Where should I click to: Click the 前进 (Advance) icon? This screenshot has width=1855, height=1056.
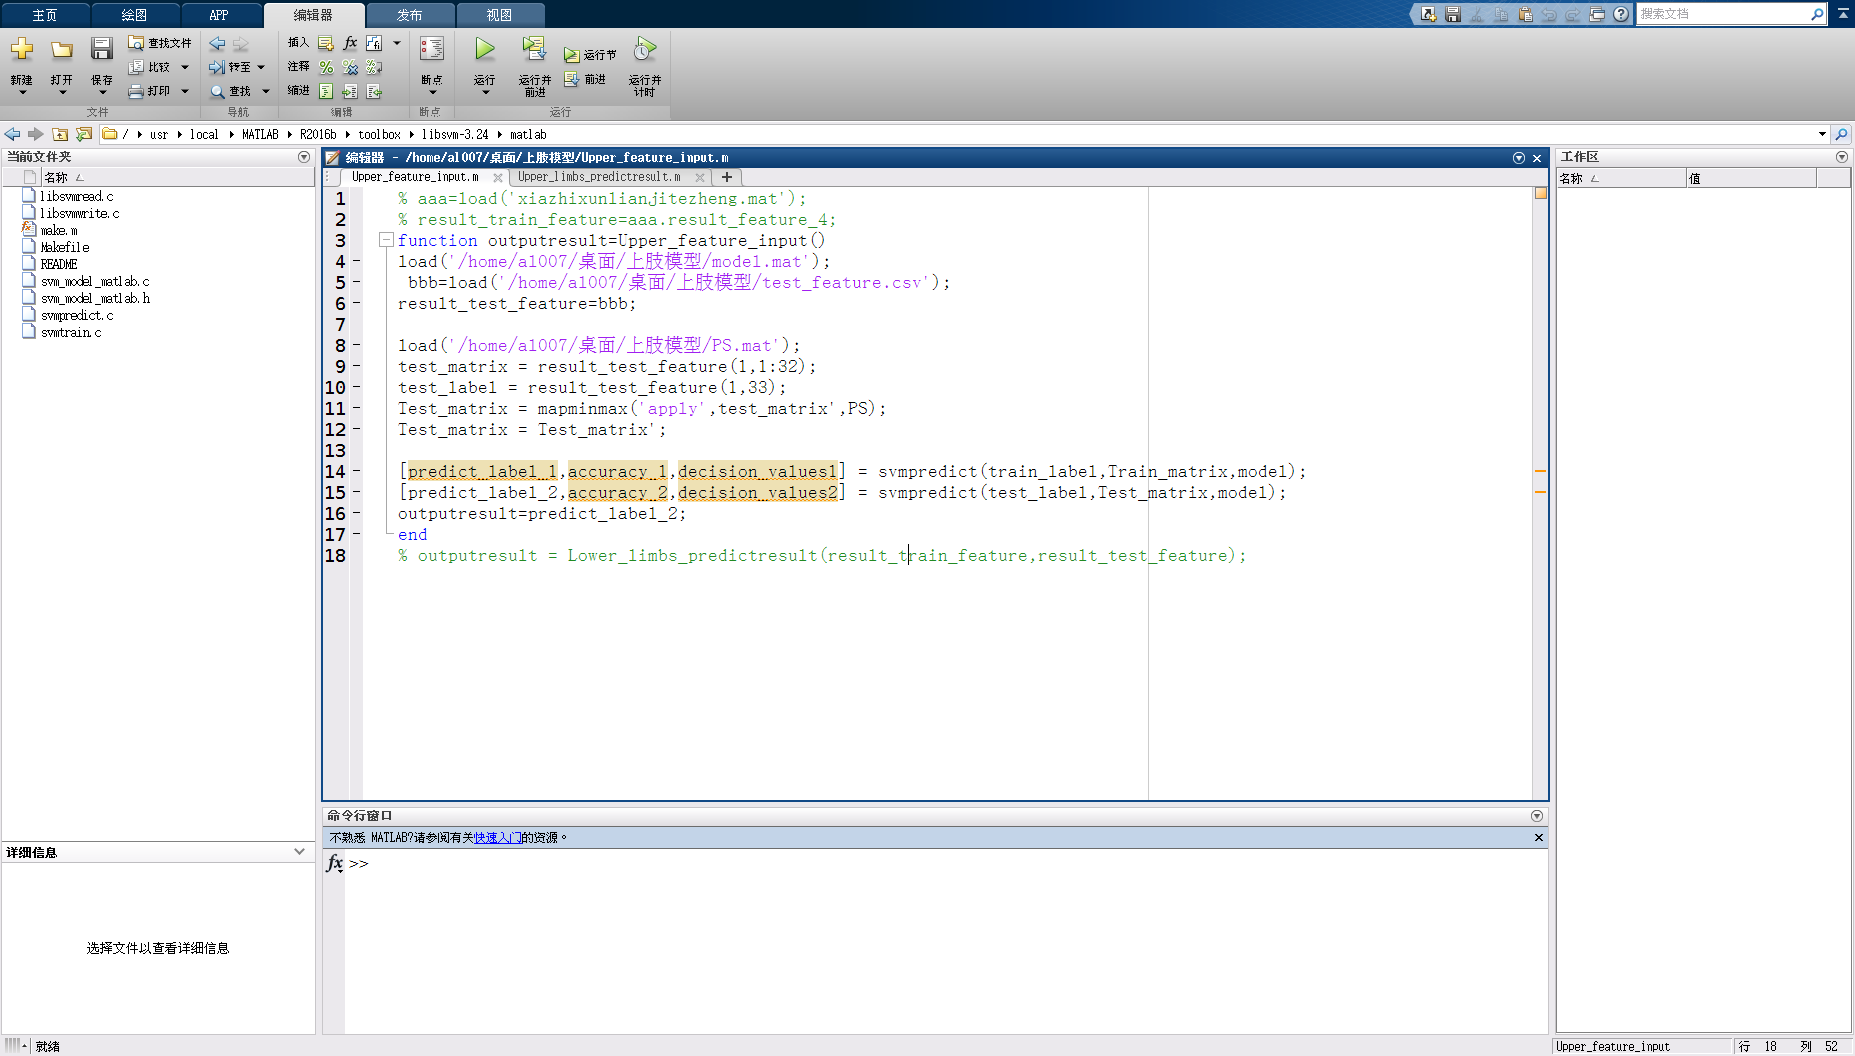tap(572, 79)
